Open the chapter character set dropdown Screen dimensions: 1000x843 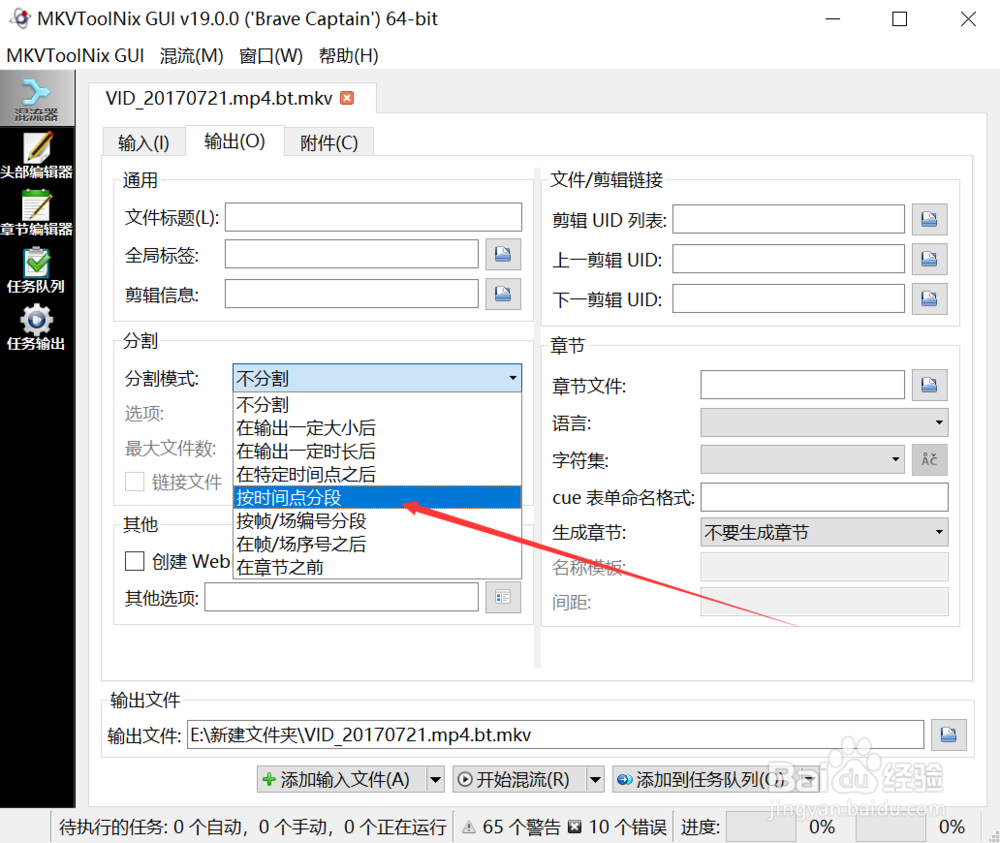pos(802,459)
